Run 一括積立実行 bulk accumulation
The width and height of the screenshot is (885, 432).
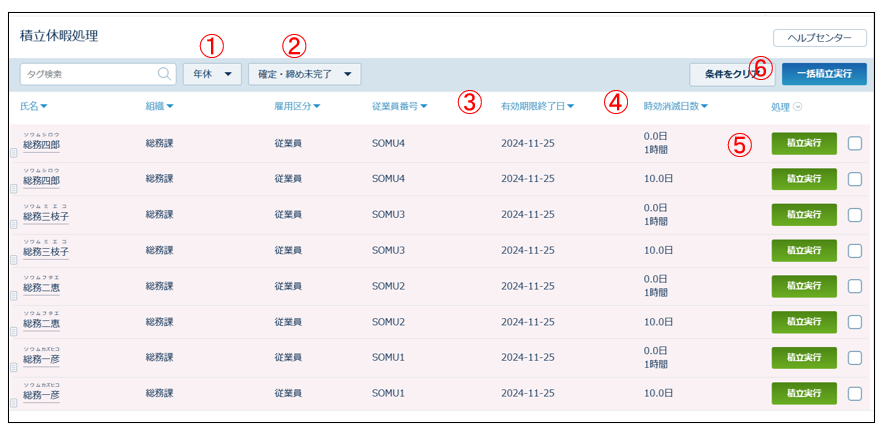(x=824, y=74)
